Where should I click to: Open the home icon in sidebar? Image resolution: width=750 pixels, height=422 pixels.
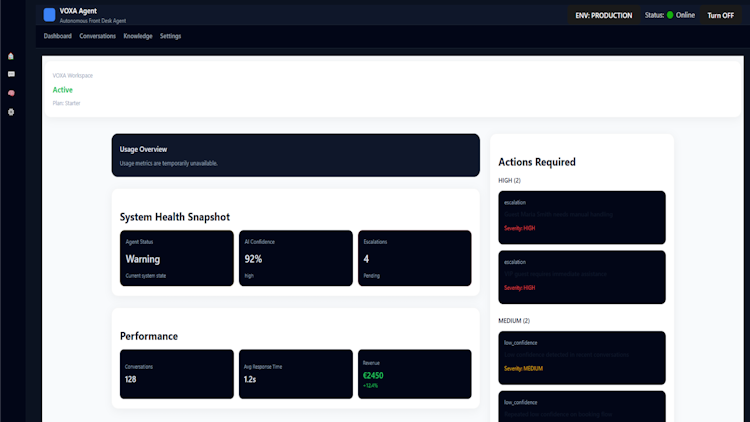pos(11,56)
